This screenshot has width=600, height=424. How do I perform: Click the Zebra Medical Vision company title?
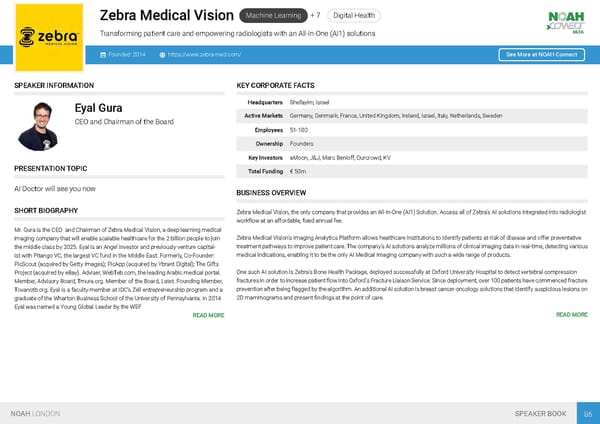166,15
